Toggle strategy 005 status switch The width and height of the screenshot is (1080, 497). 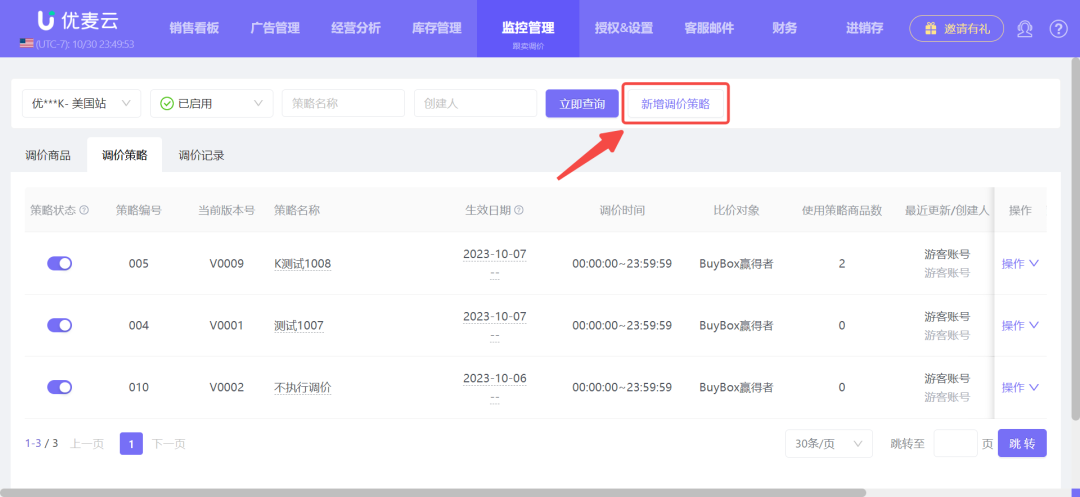point(60,264)
